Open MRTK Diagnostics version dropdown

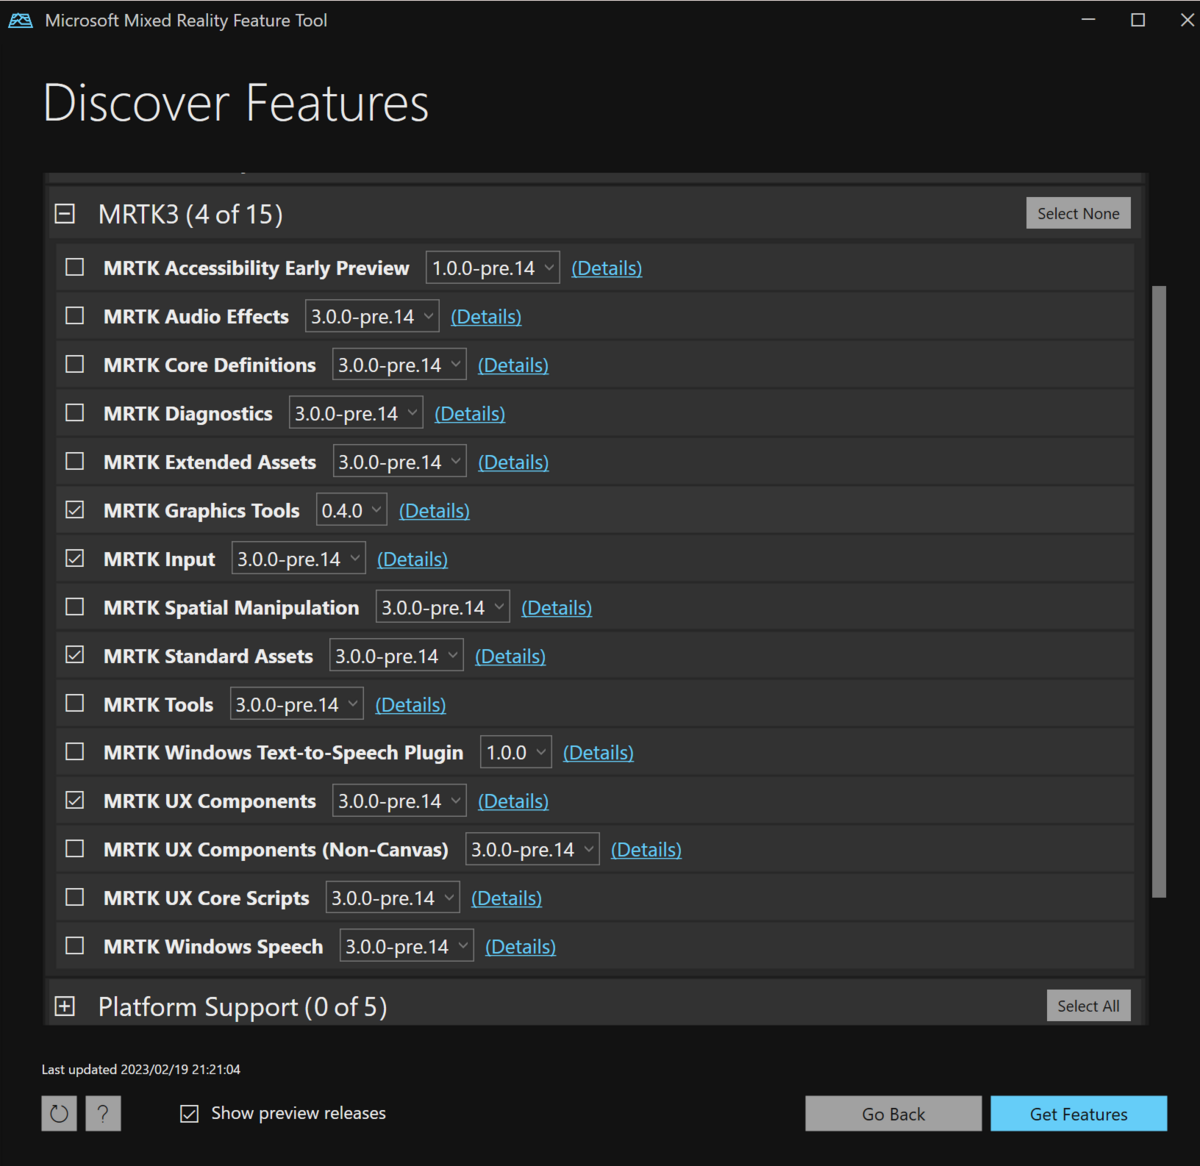coord(356,413)
